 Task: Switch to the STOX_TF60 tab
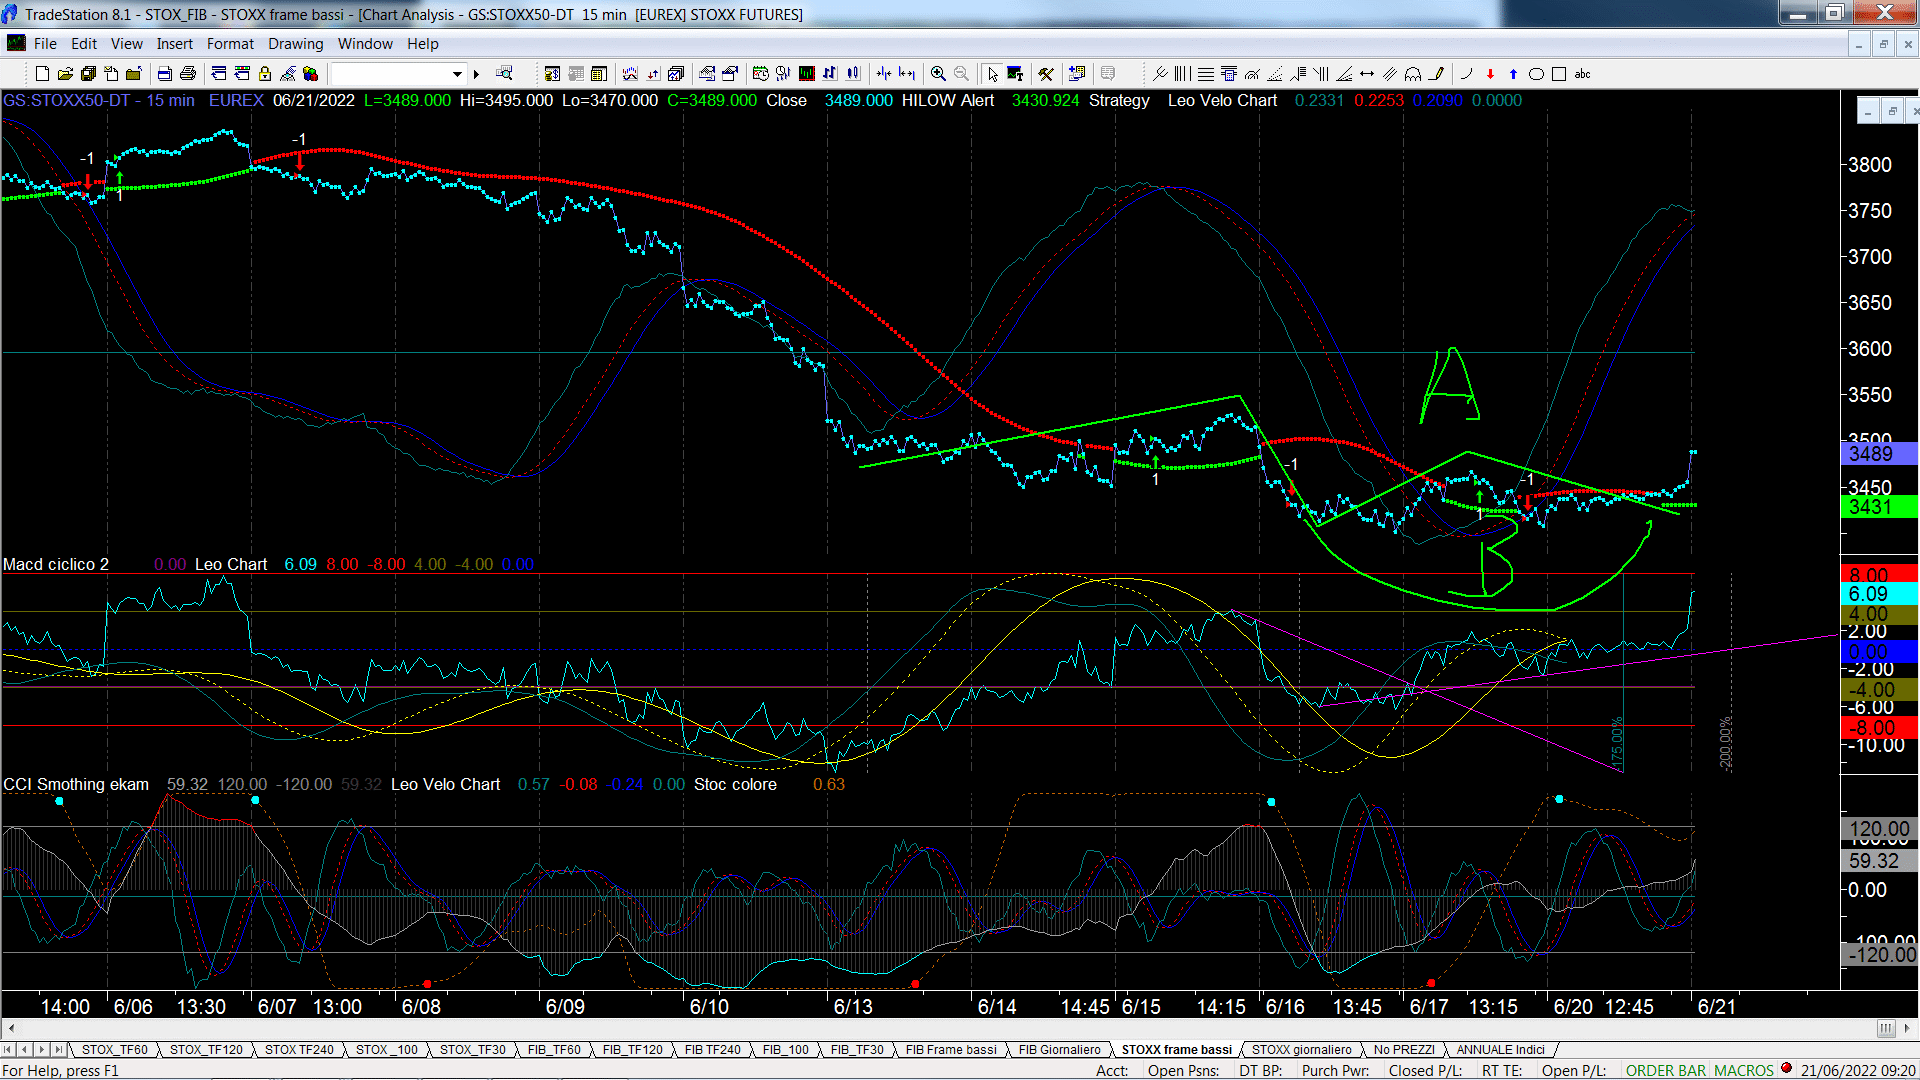114,1049
